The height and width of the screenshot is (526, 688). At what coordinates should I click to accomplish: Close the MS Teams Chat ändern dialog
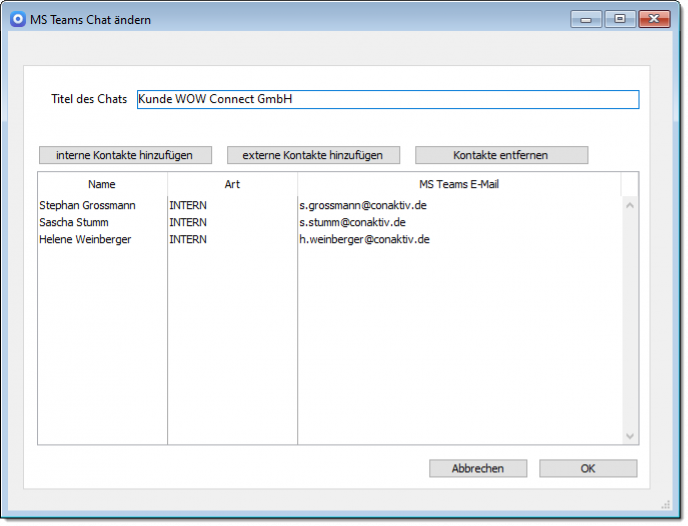click(655, 18)
